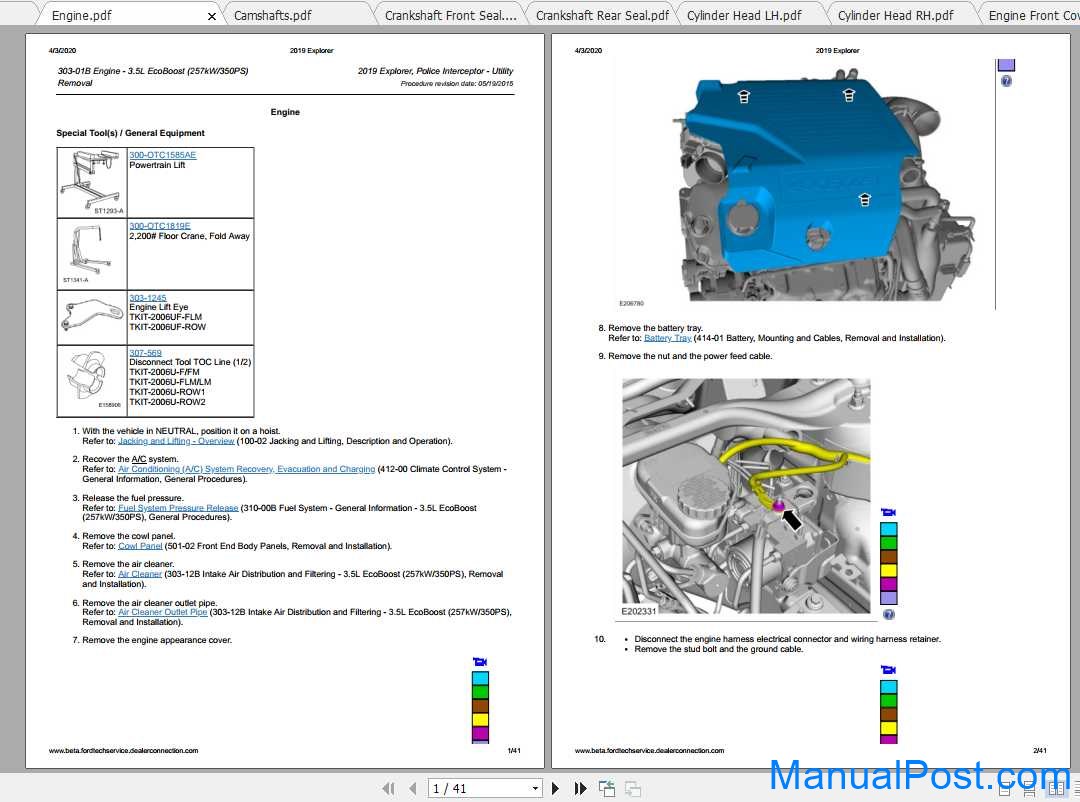Click the lavender swatch beside the power feed cable image
The image size is (1080, 802).
[889, 598]
